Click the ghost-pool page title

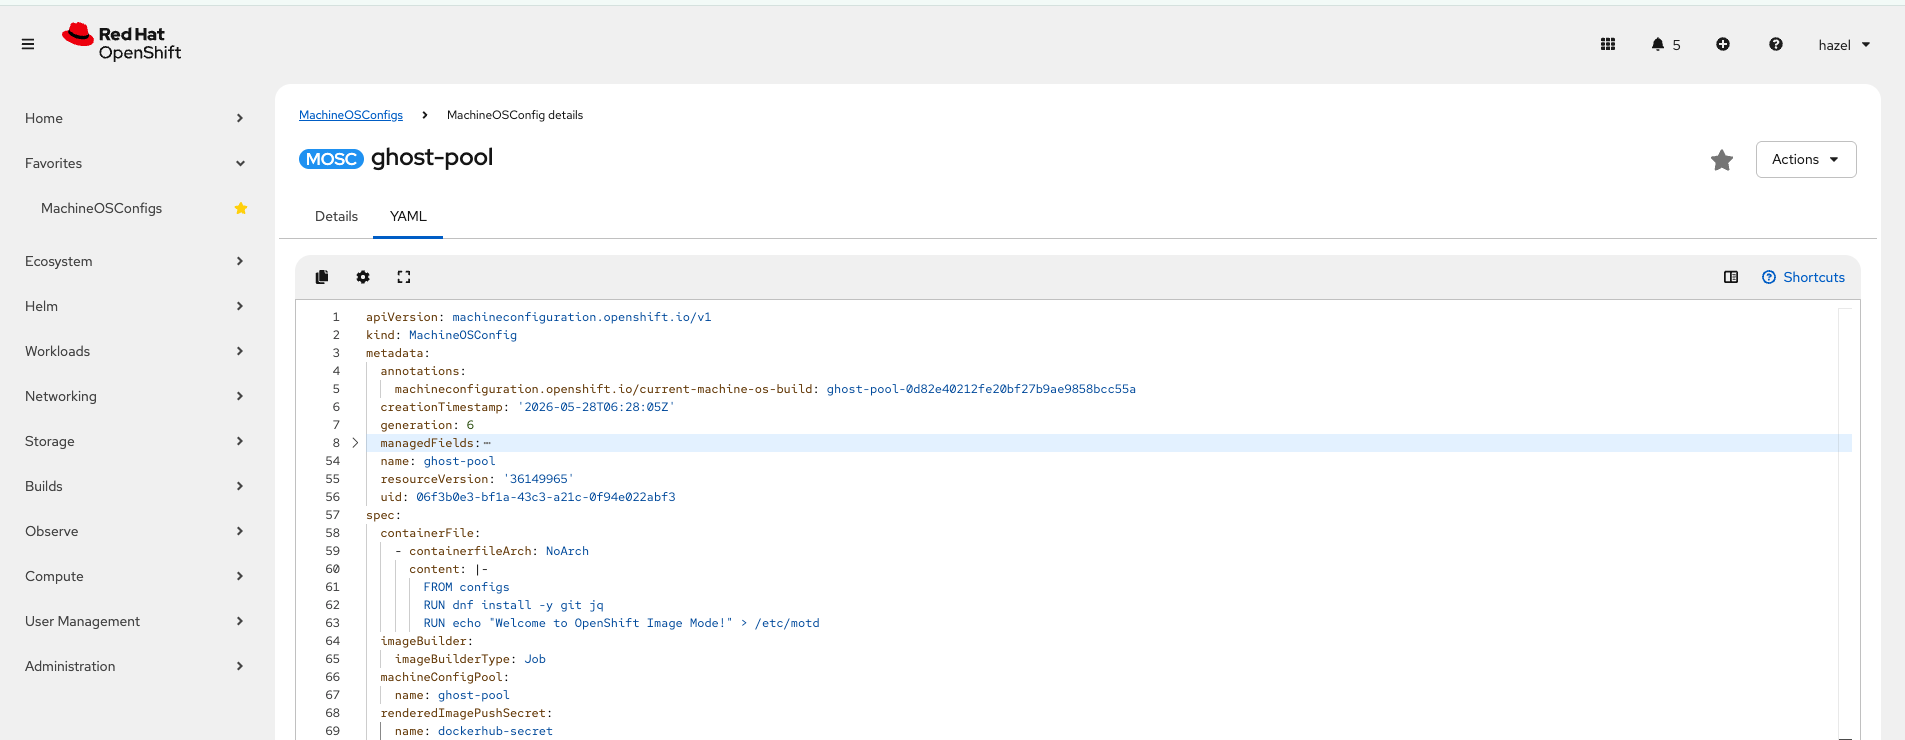[x=432, y=158]
